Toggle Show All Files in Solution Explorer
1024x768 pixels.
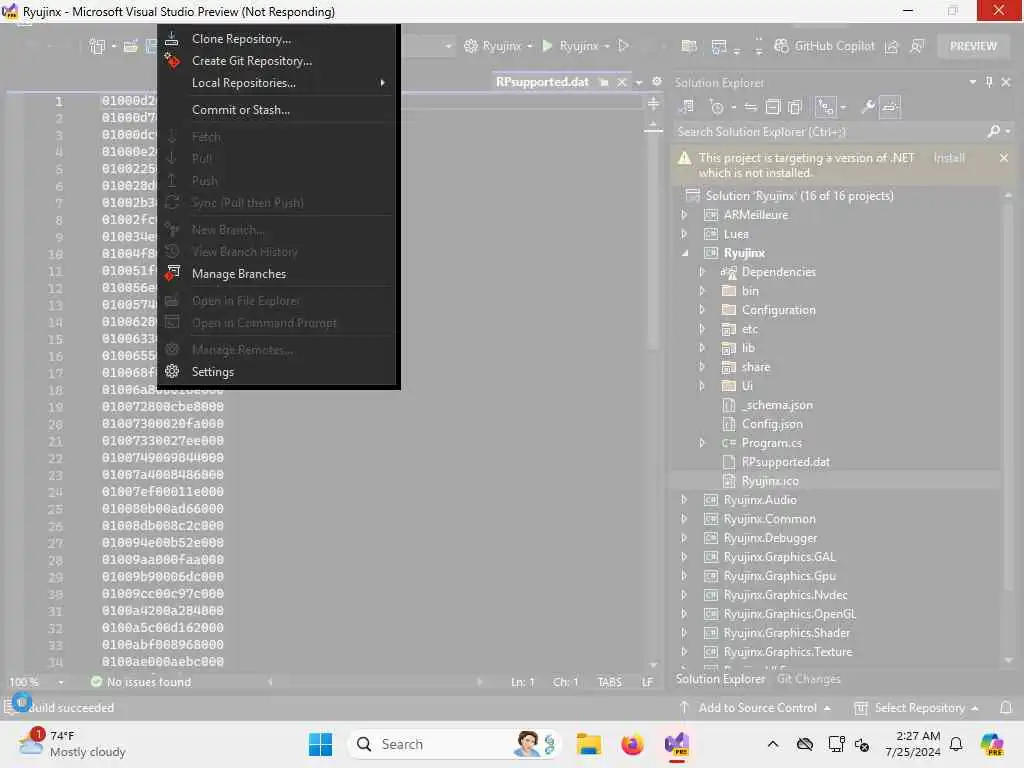(x=795, y=107)
